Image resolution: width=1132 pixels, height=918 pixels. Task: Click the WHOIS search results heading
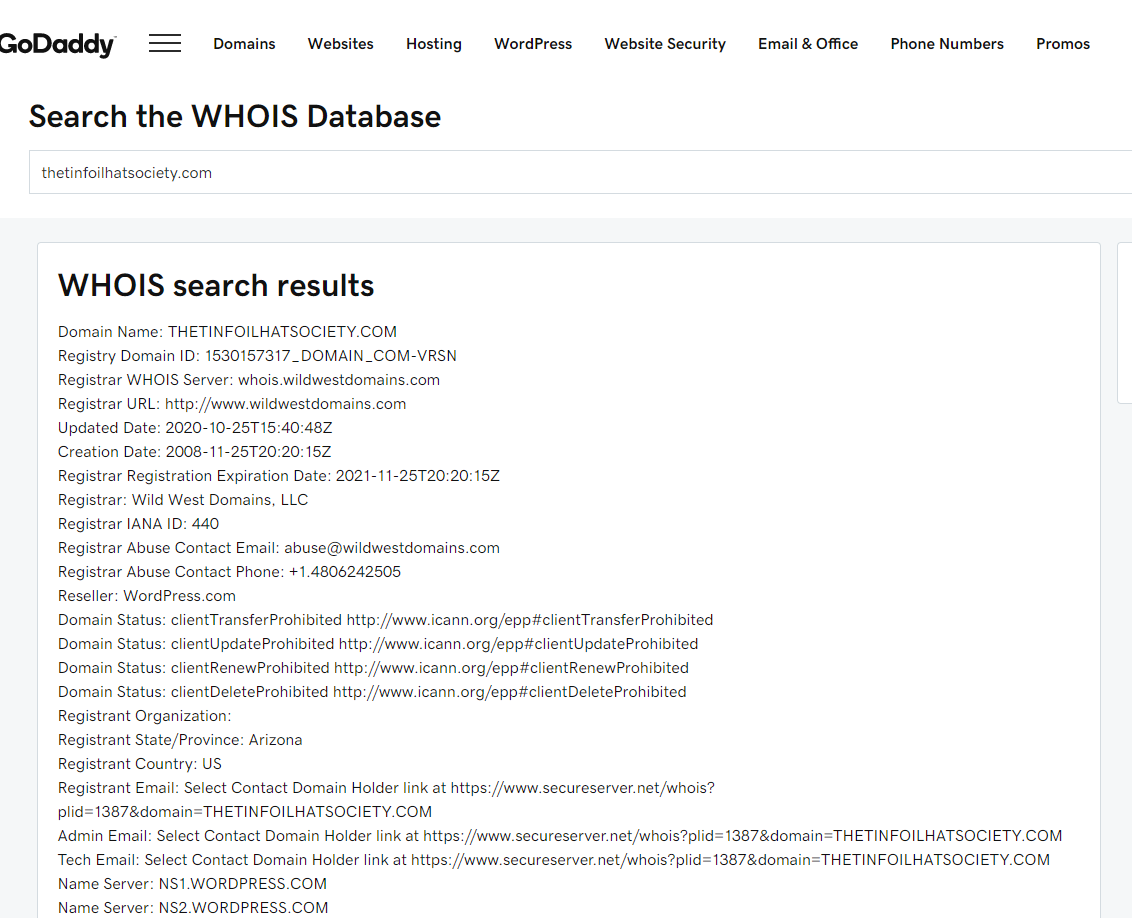216,286
